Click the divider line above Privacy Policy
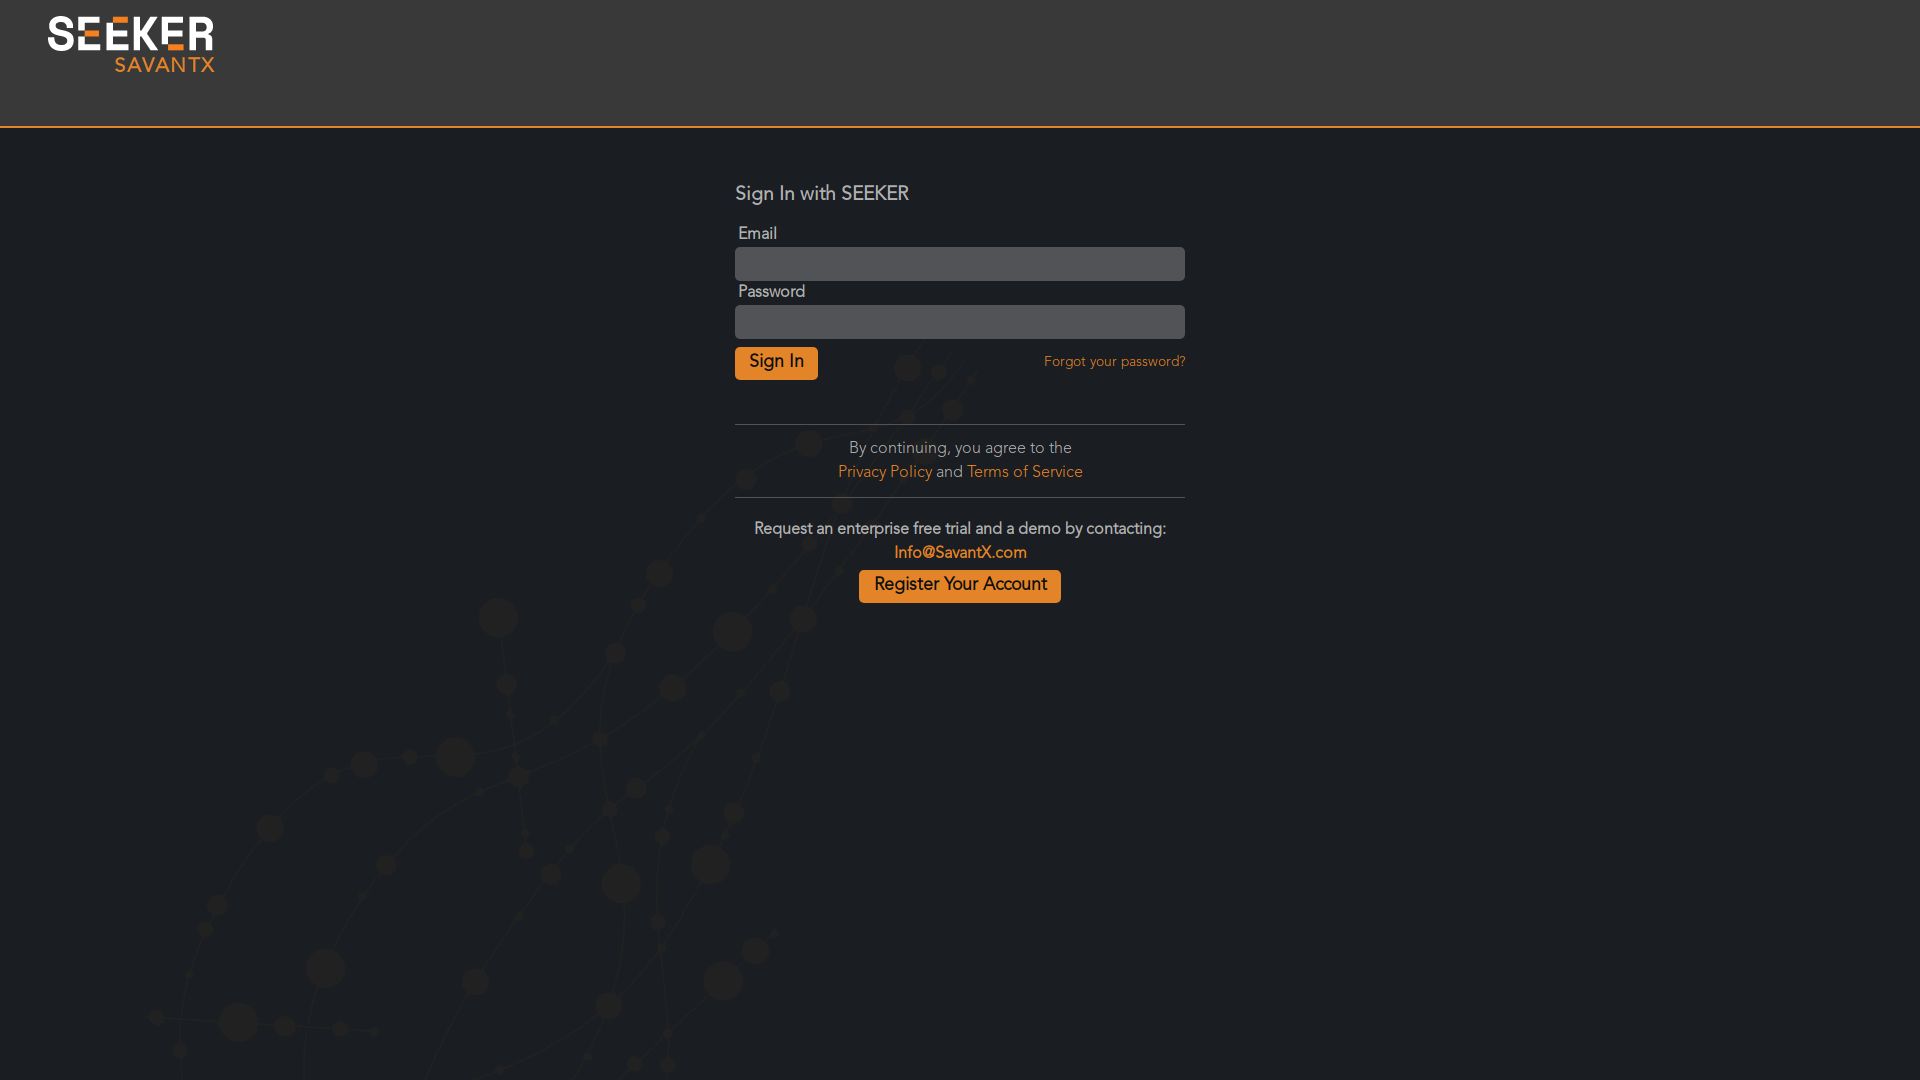1920x1080 pixels. (x=960, y=424)
